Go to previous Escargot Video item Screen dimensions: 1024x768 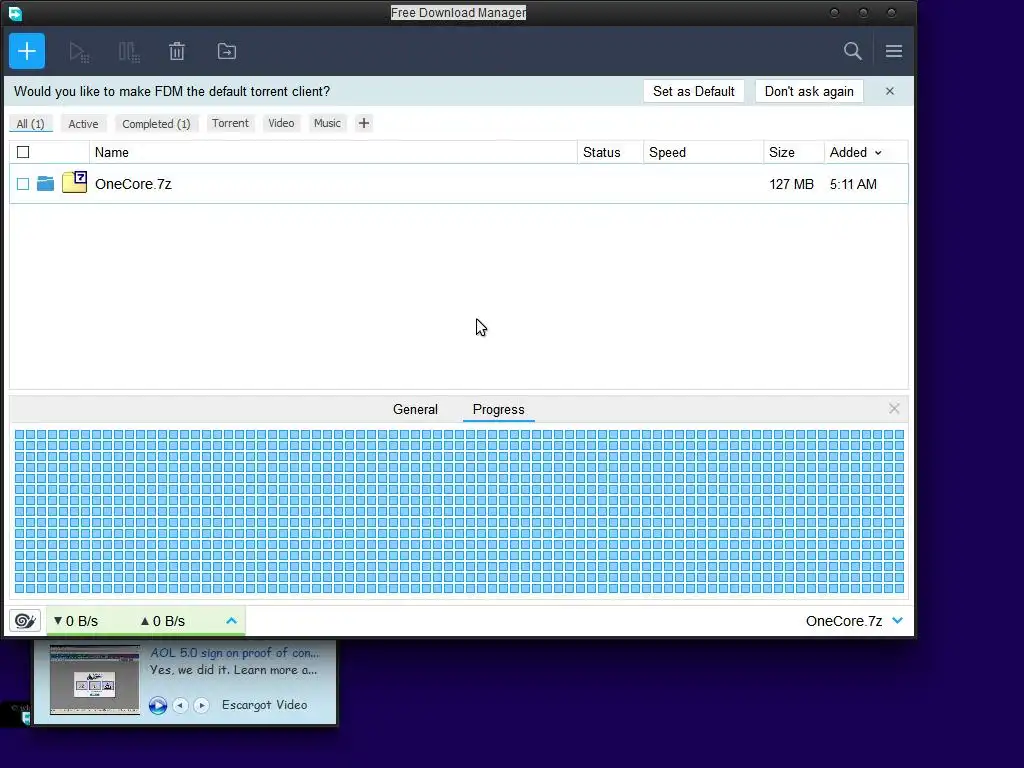point(180,705)
